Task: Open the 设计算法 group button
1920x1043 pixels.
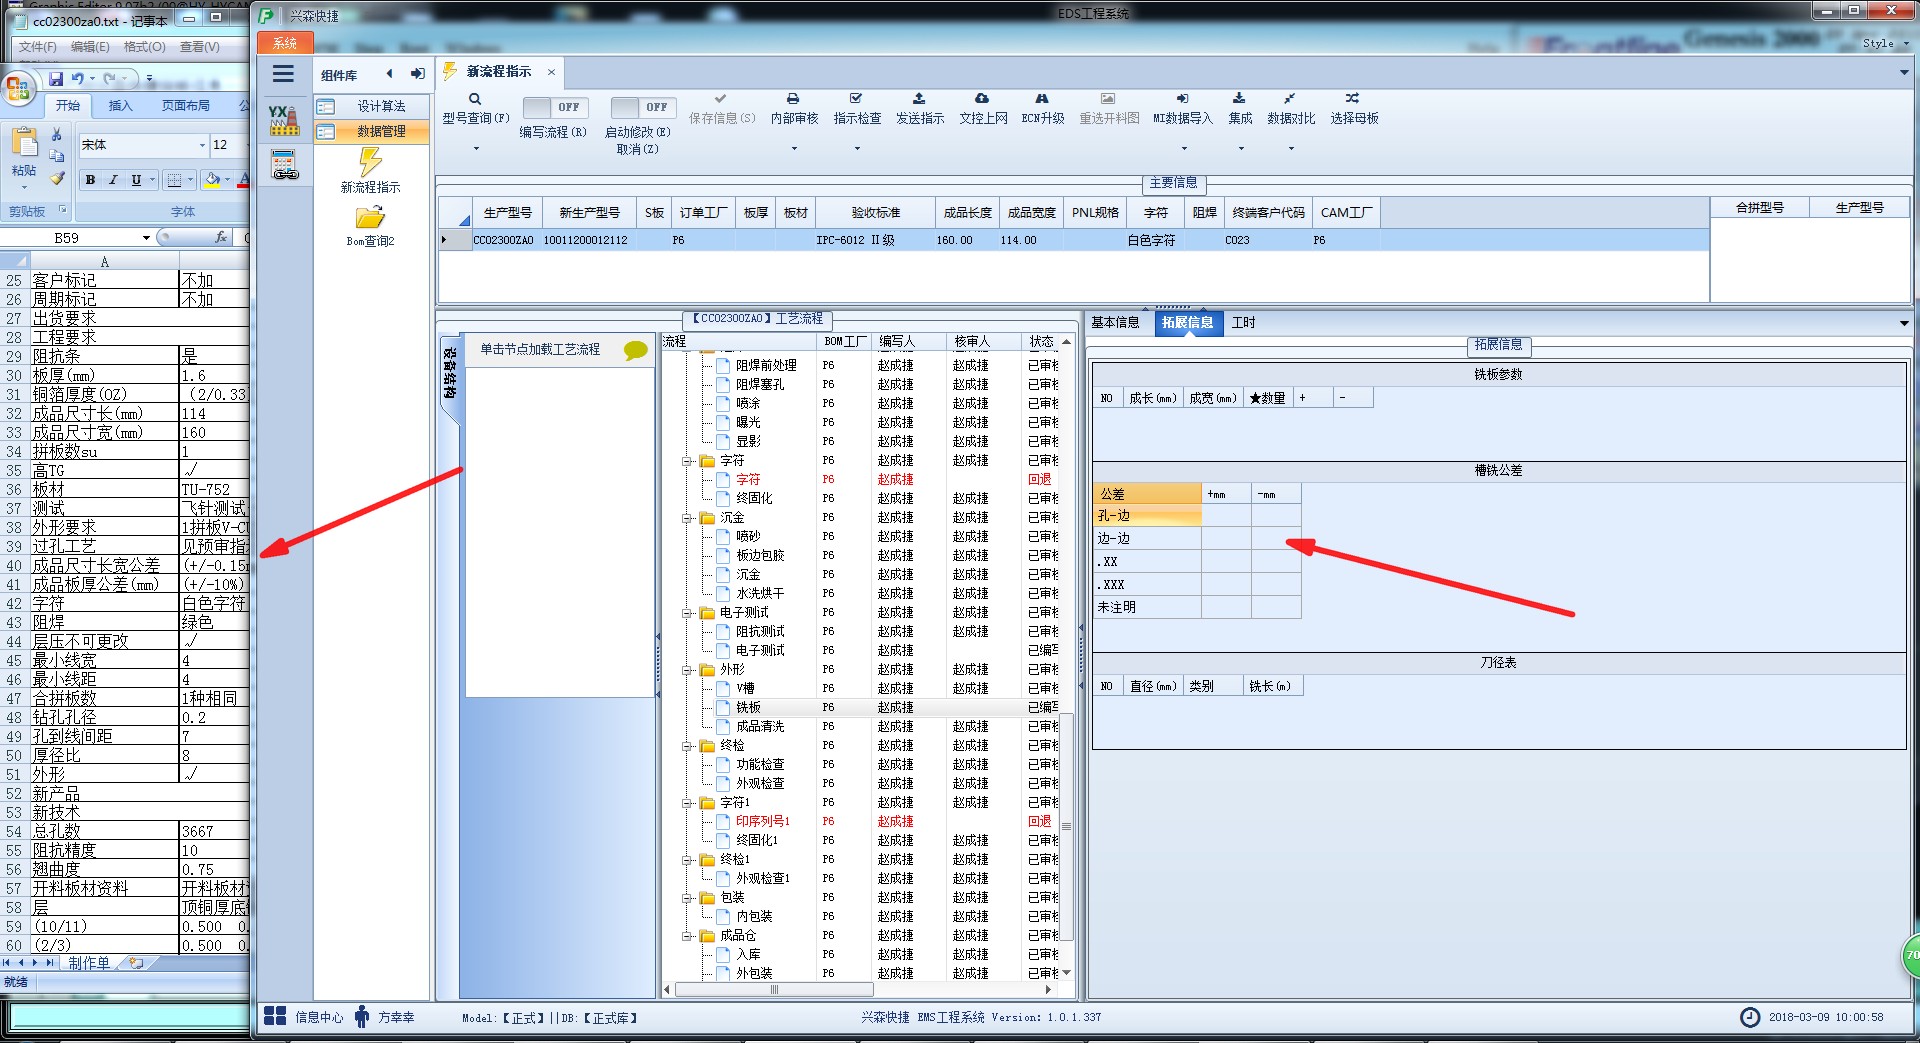Action: point(372,106)
